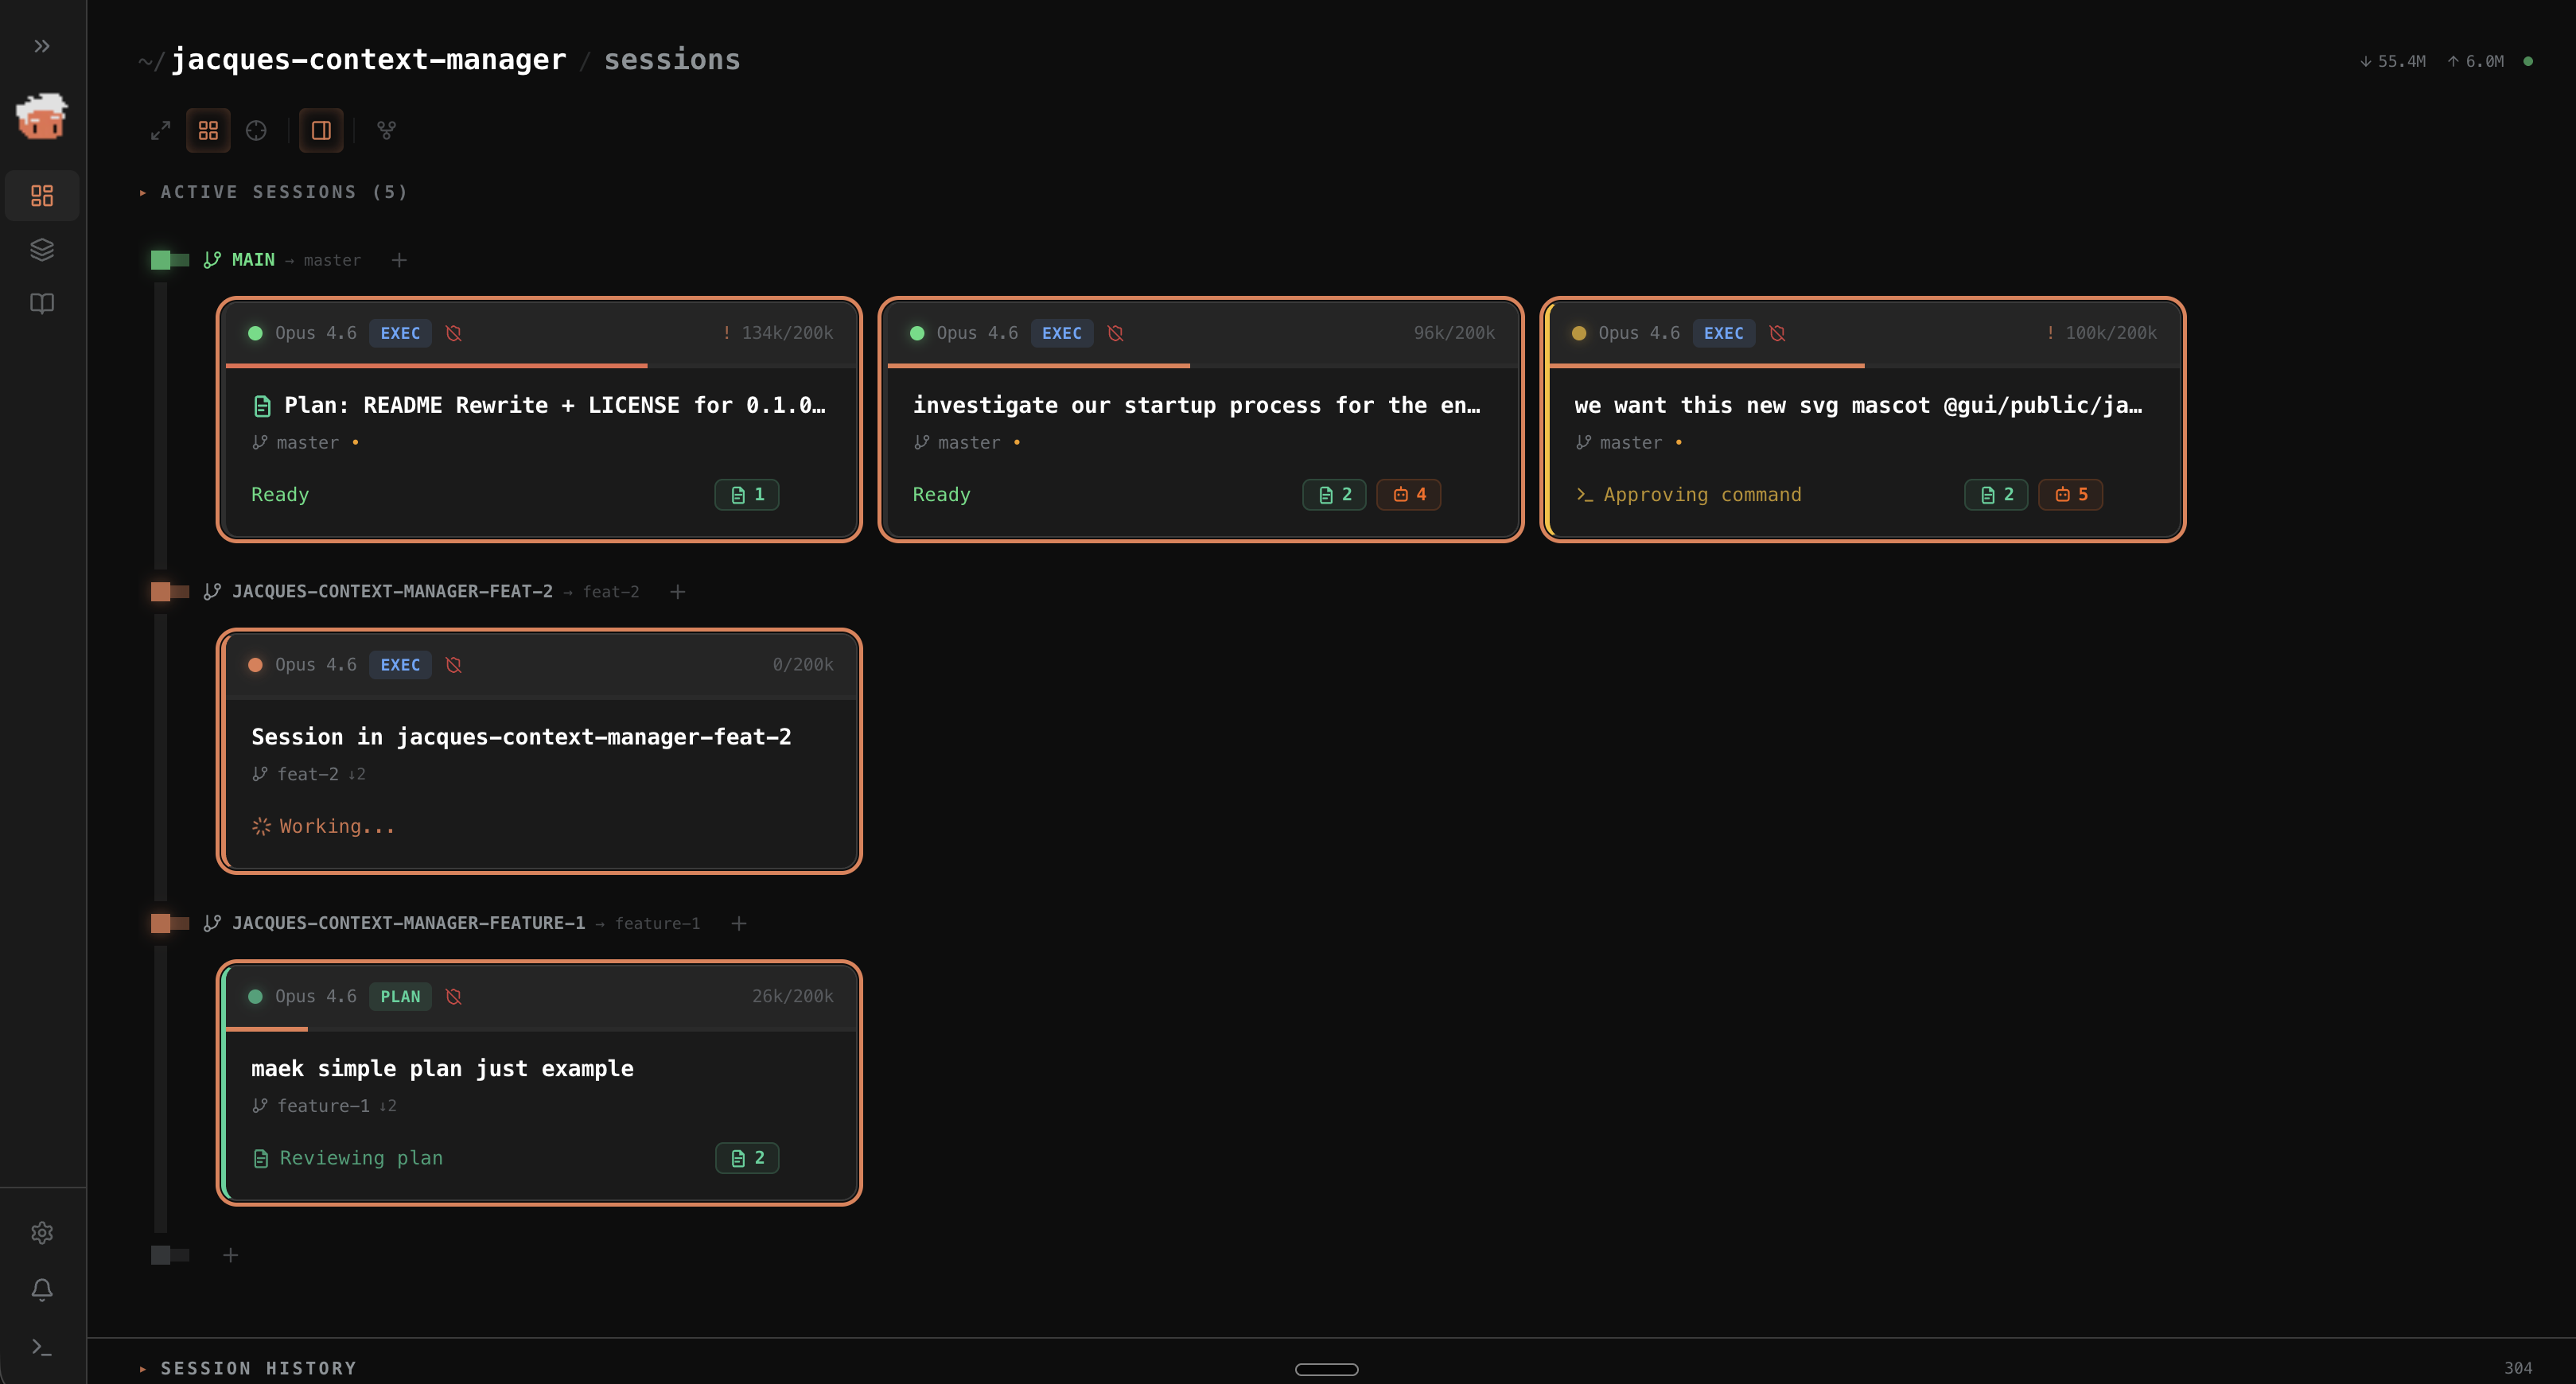Image resolution: width=2576 pixels, height=1384 pixels.
Task: Switch to focus crosshair view
Action: pos(256,131)
